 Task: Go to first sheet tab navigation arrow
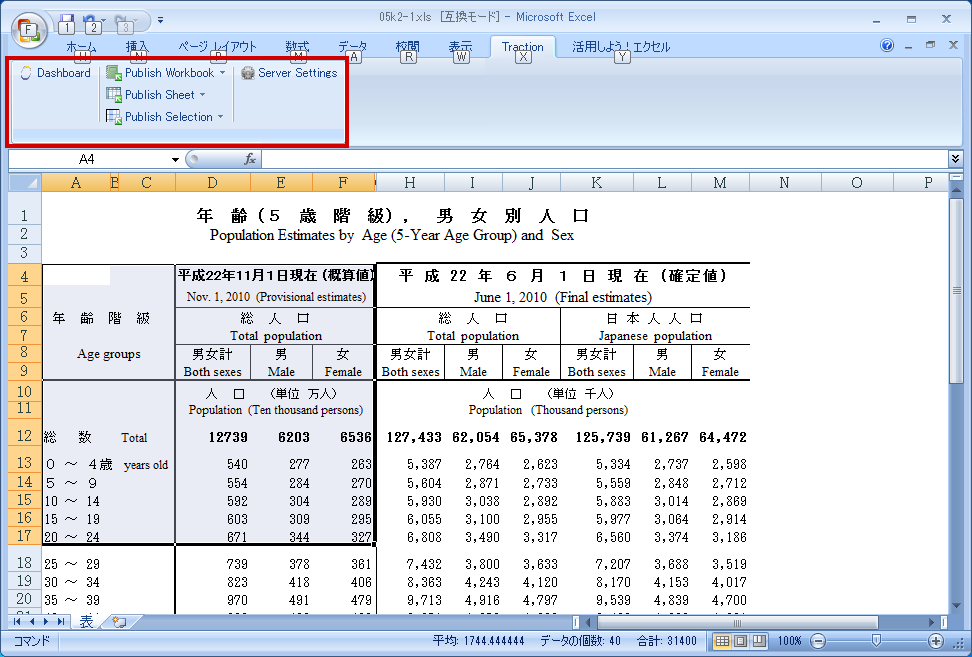point(17,621)
